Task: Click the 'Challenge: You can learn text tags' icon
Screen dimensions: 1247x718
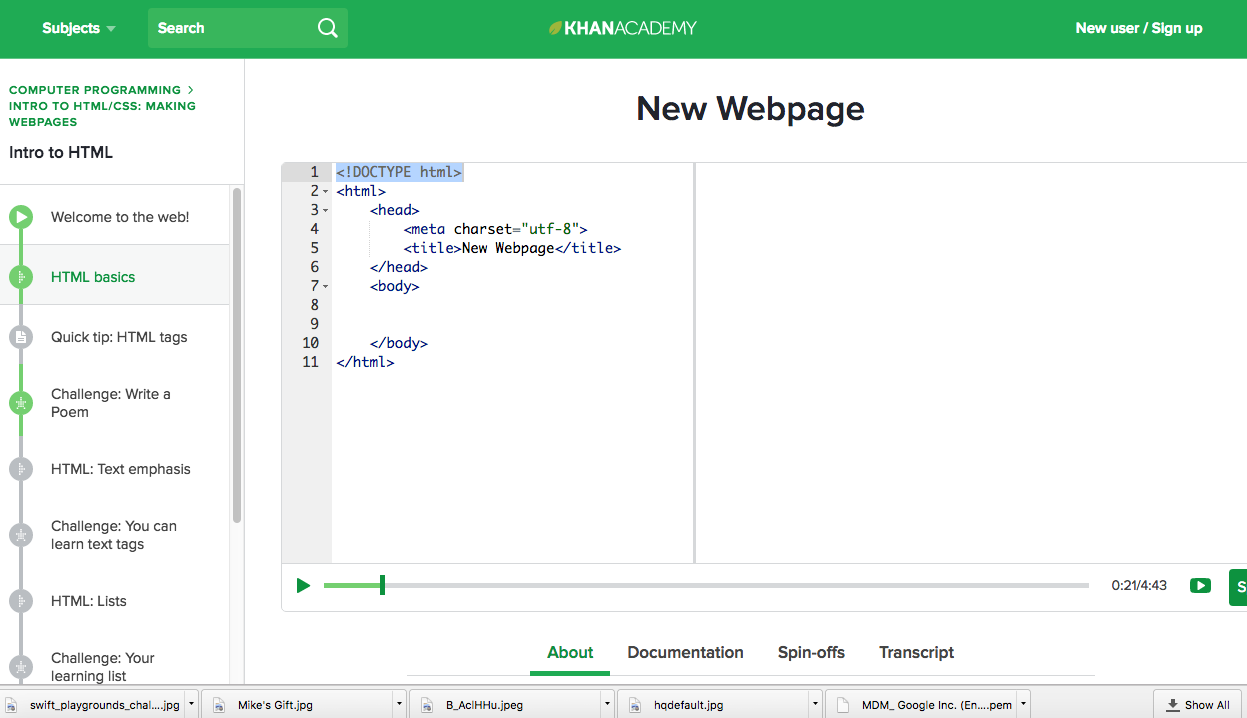Action: (x=21, y=535)
